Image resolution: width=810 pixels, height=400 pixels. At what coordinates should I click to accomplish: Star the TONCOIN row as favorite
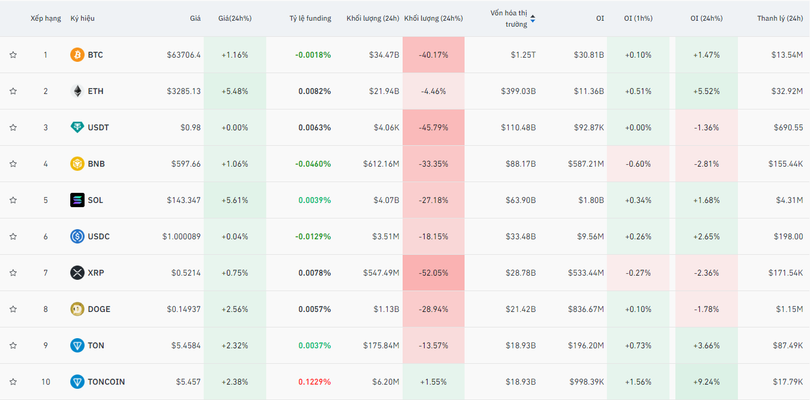[13, 382]
